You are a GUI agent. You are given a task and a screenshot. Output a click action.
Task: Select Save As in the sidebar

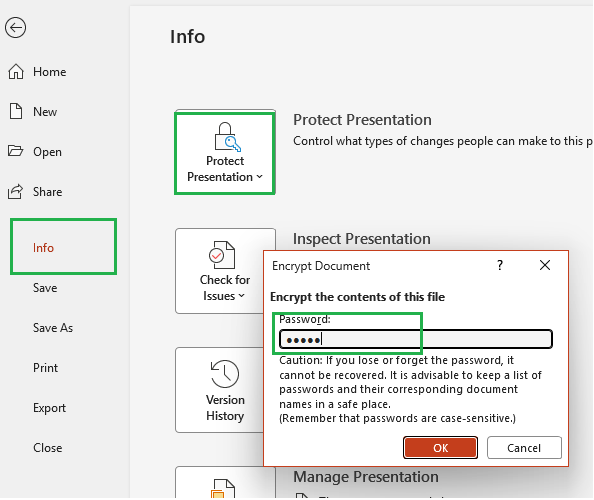coord(53,328)
